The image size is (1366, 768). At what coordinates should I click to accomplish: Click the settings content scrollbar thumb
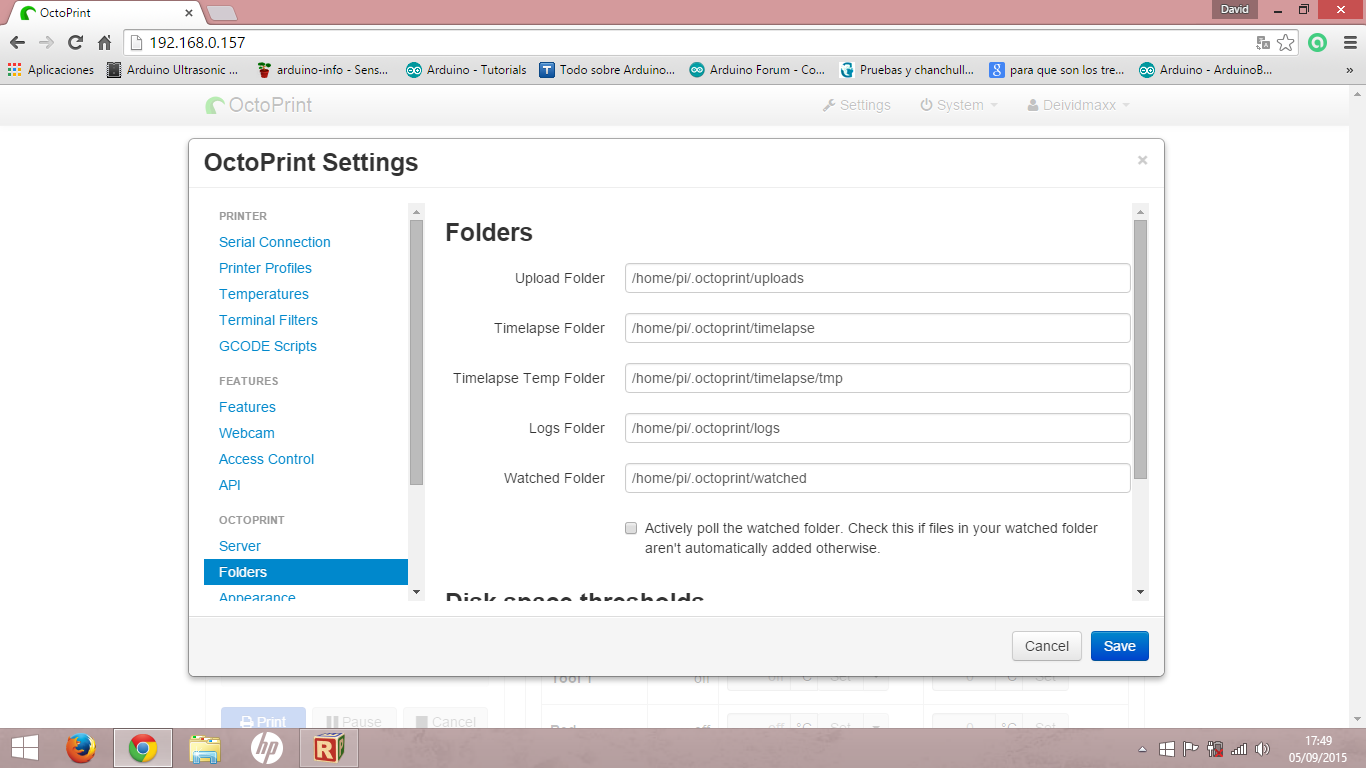coord(1140,350)
